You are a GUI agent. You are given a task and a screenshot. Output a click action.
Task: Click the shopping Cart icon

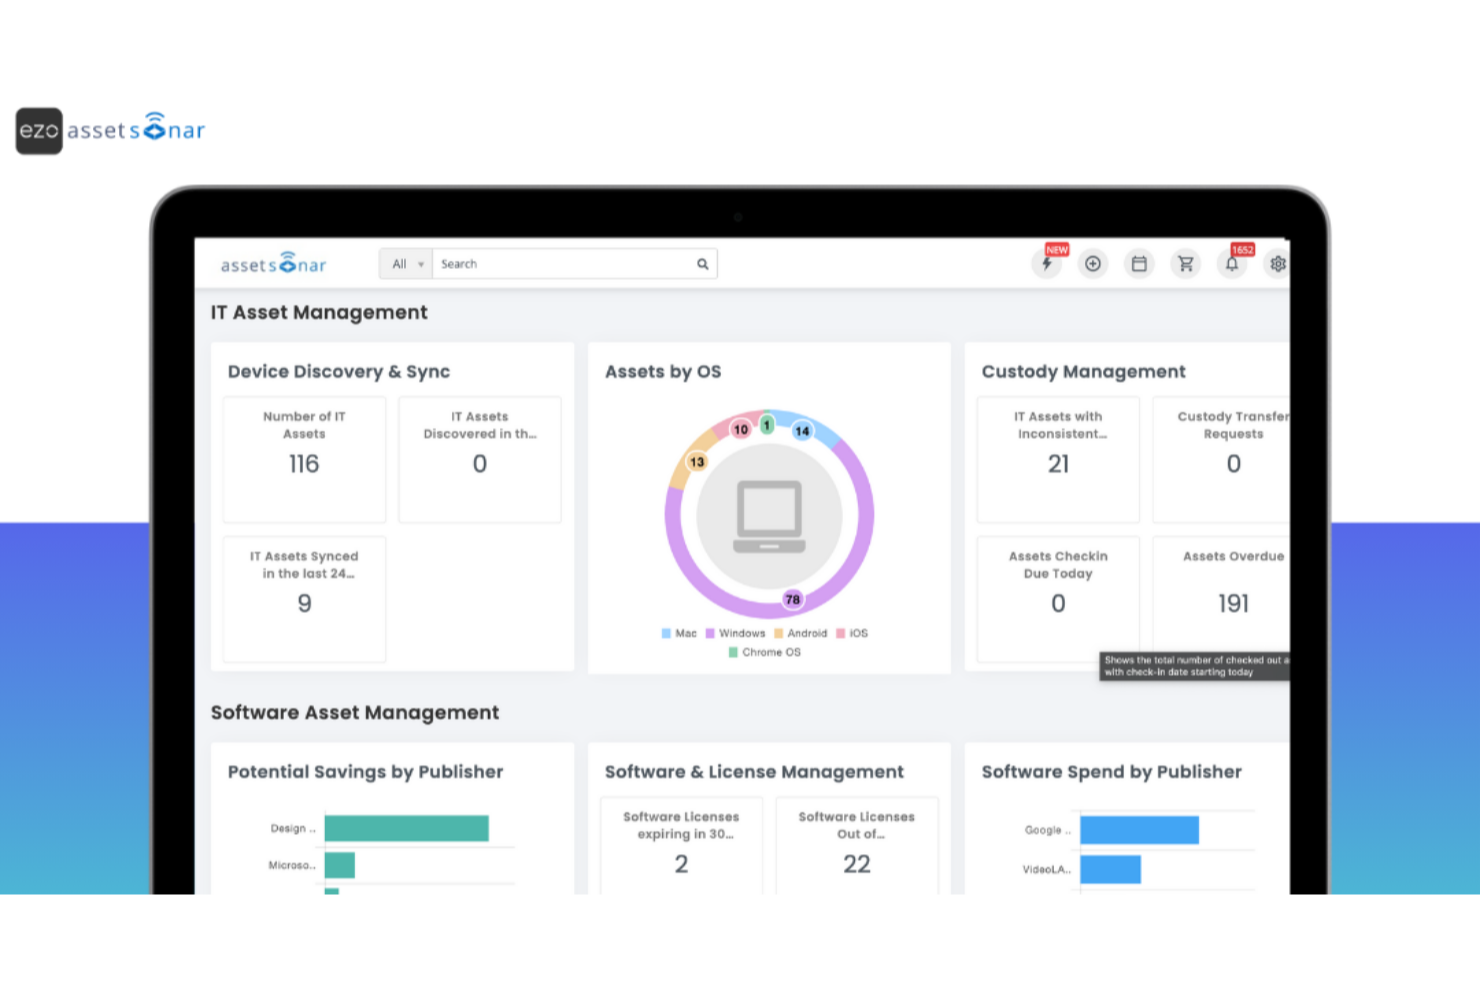[x=1185, y=263]
